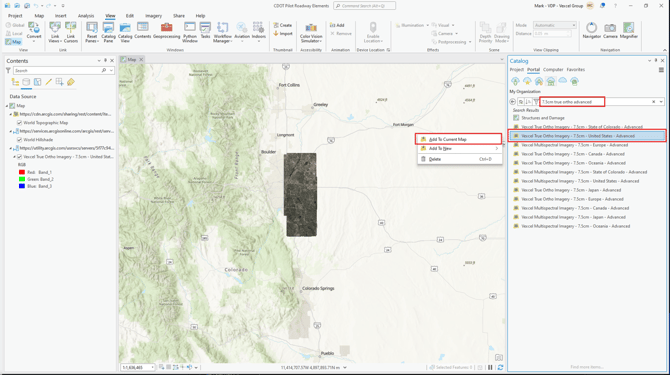The image size is (670, 375).
Task: Toggle World Hillshade layer visibility
Action: (19, 140)
